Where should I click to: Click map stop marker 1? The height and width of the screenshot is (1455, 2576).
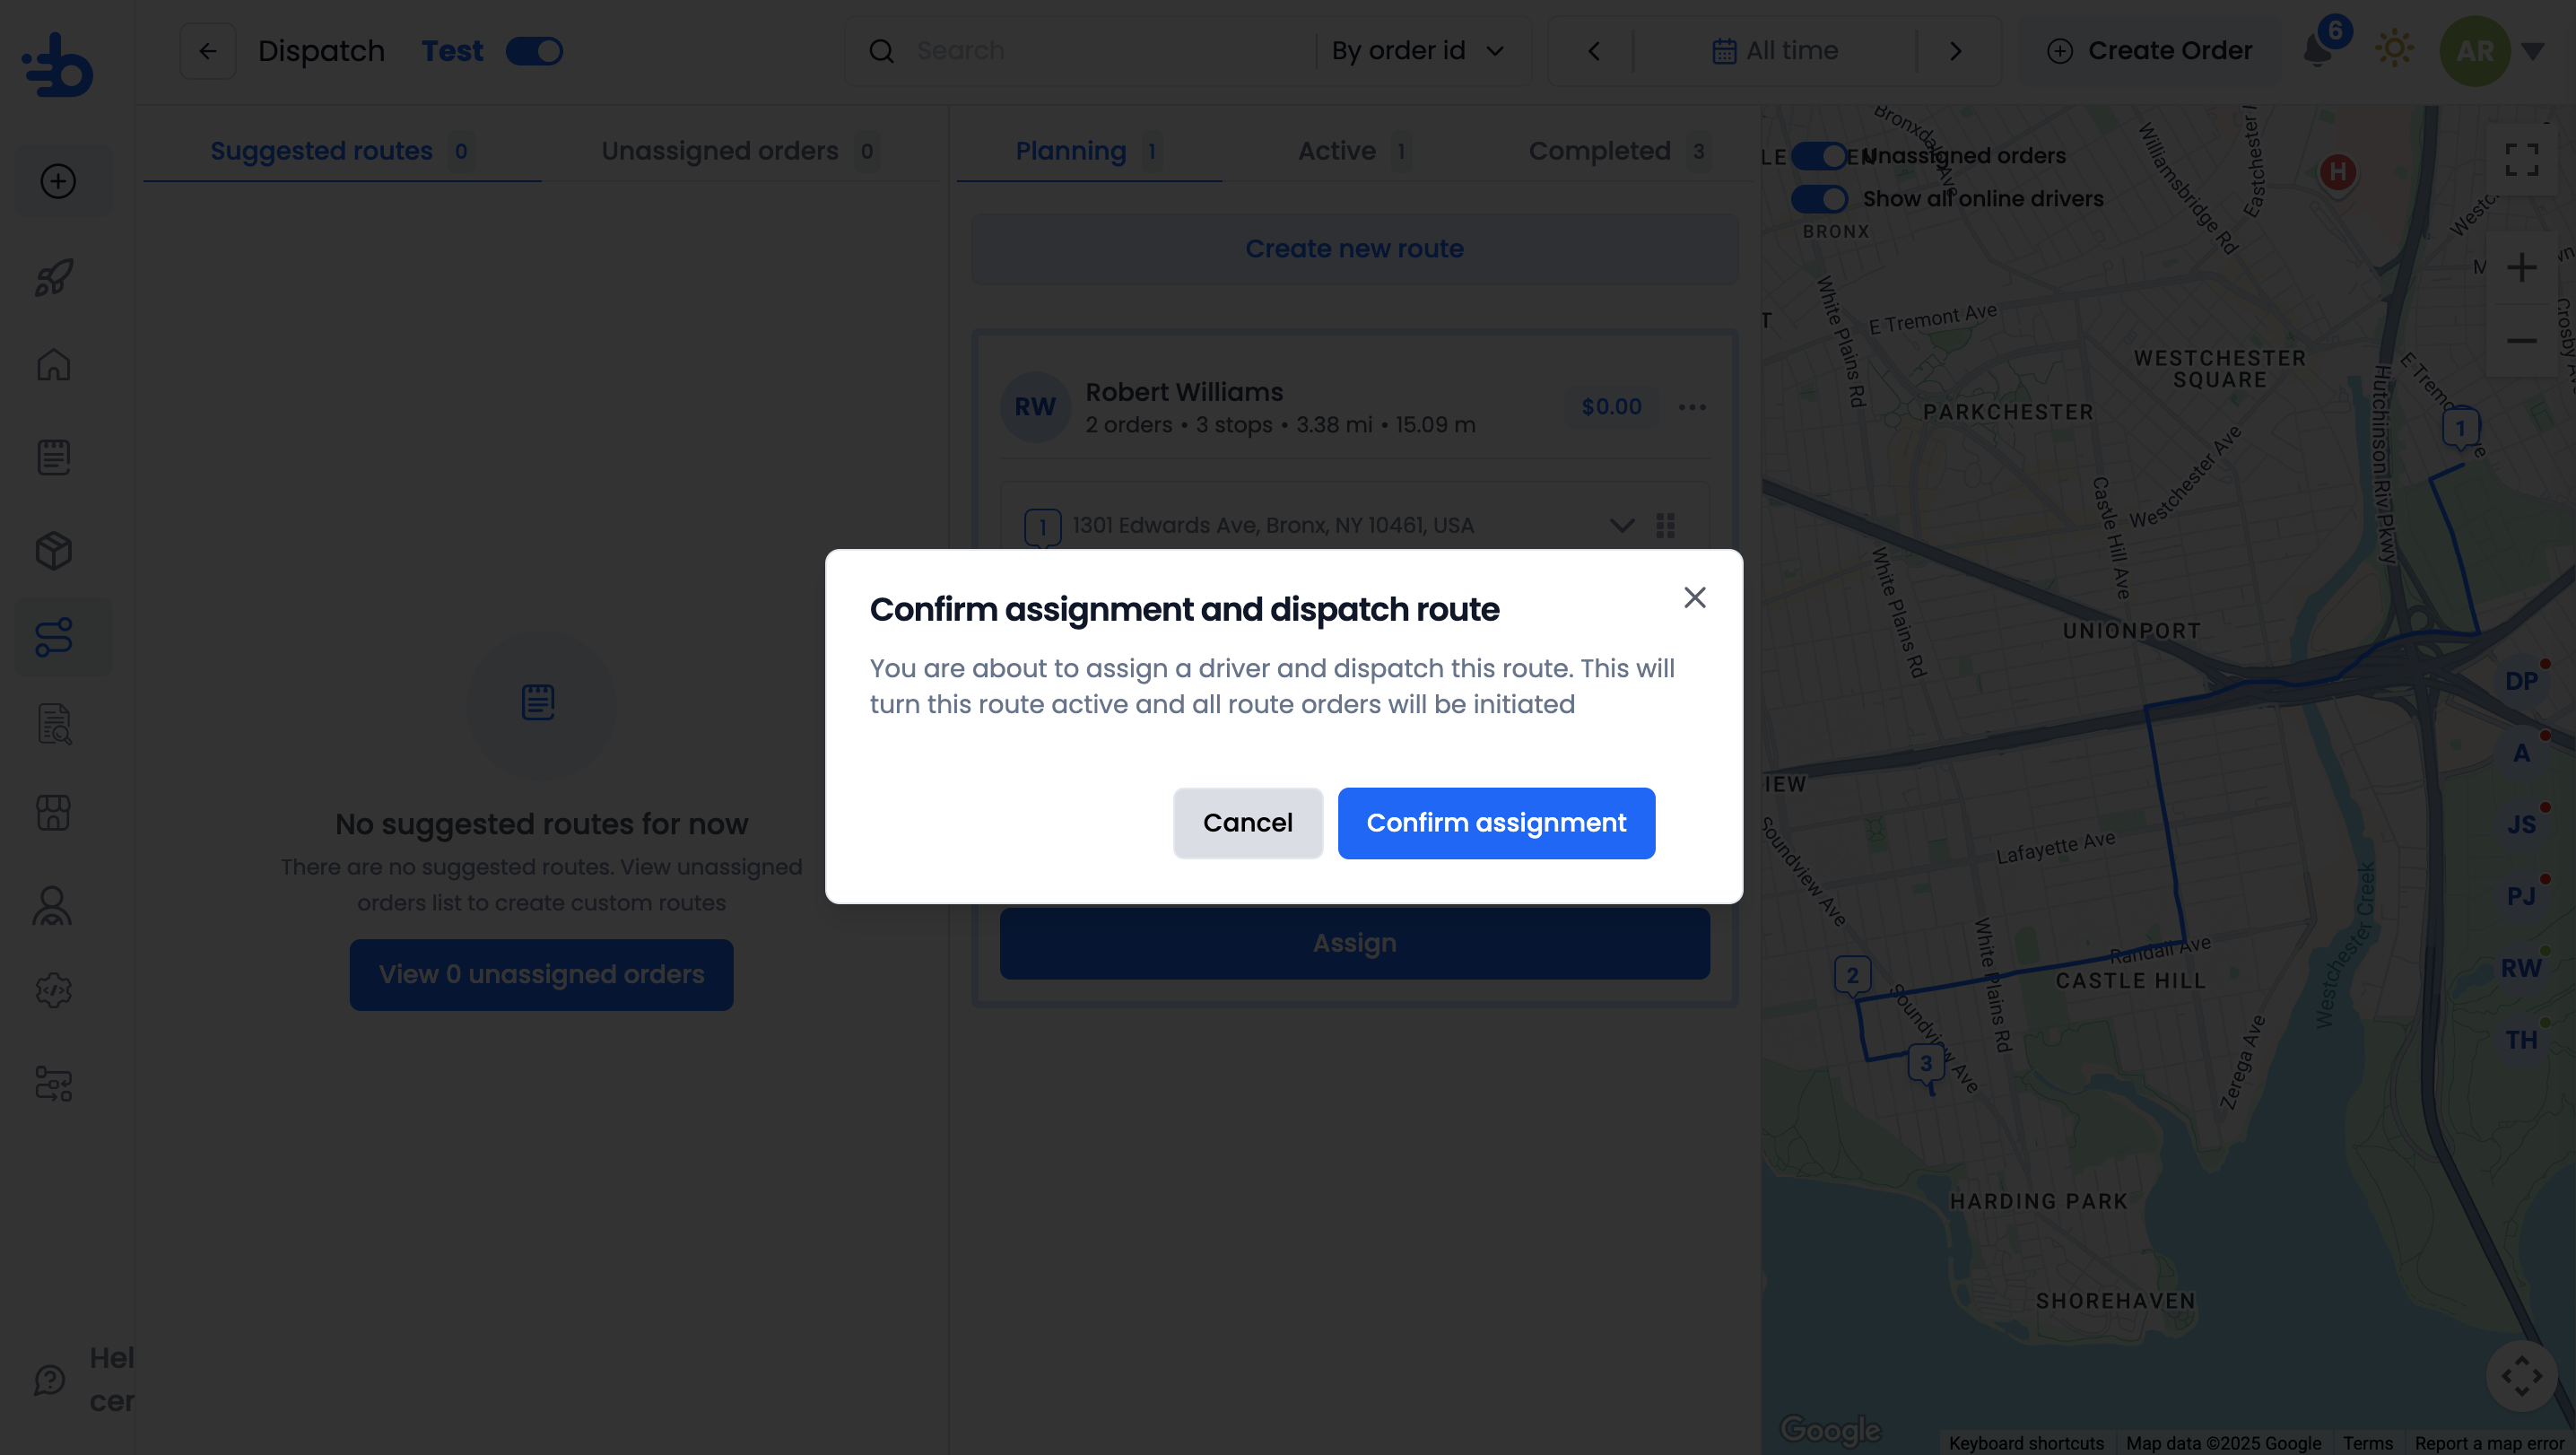(x=2460, y=429)
